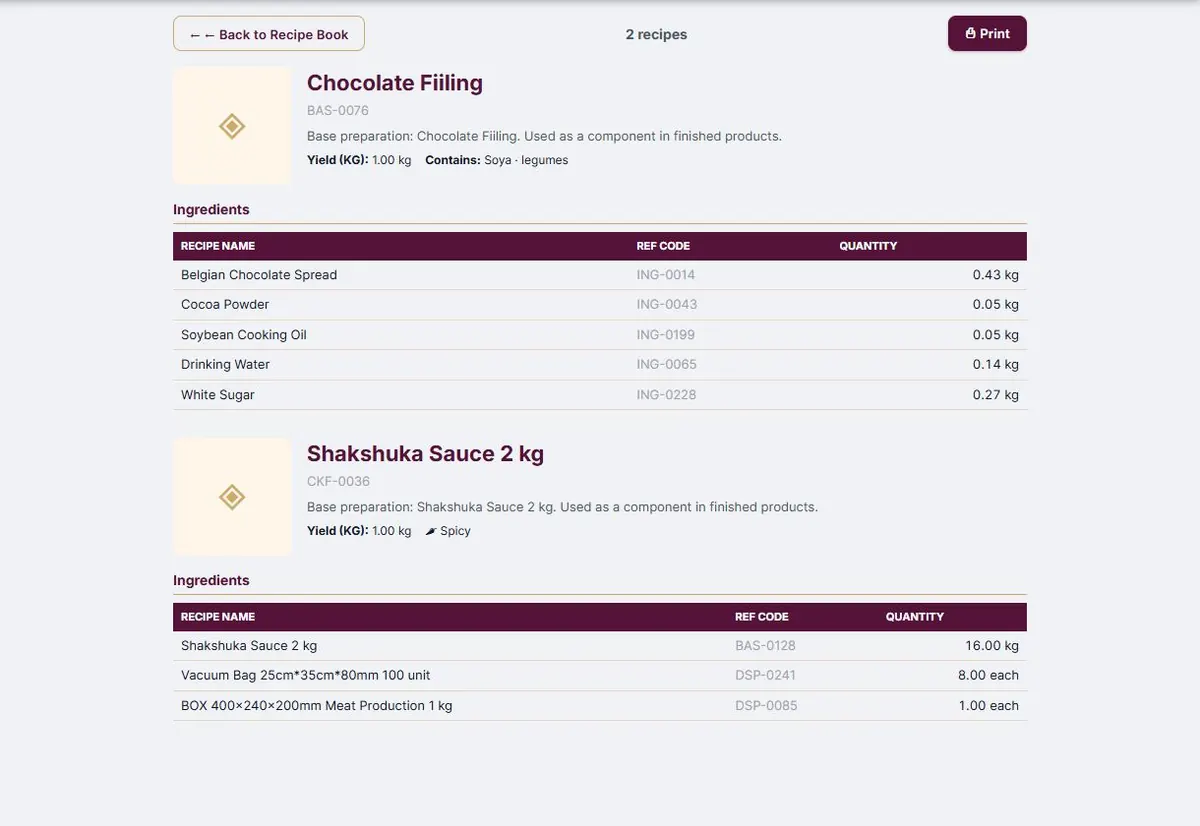Select the BOX 400×240×200mm Meat Production row

(600, 706)
